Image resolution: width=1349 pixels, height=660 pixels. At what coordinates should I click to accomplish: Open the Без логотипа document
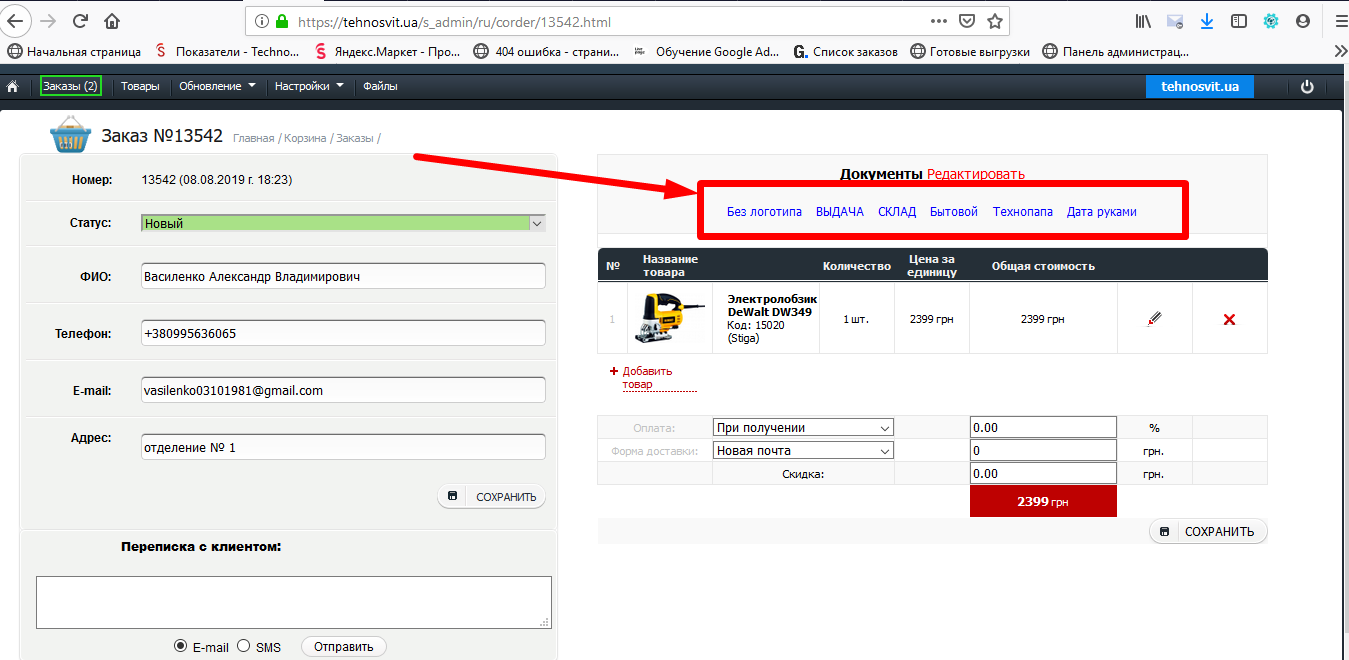[x=764, y=212]
